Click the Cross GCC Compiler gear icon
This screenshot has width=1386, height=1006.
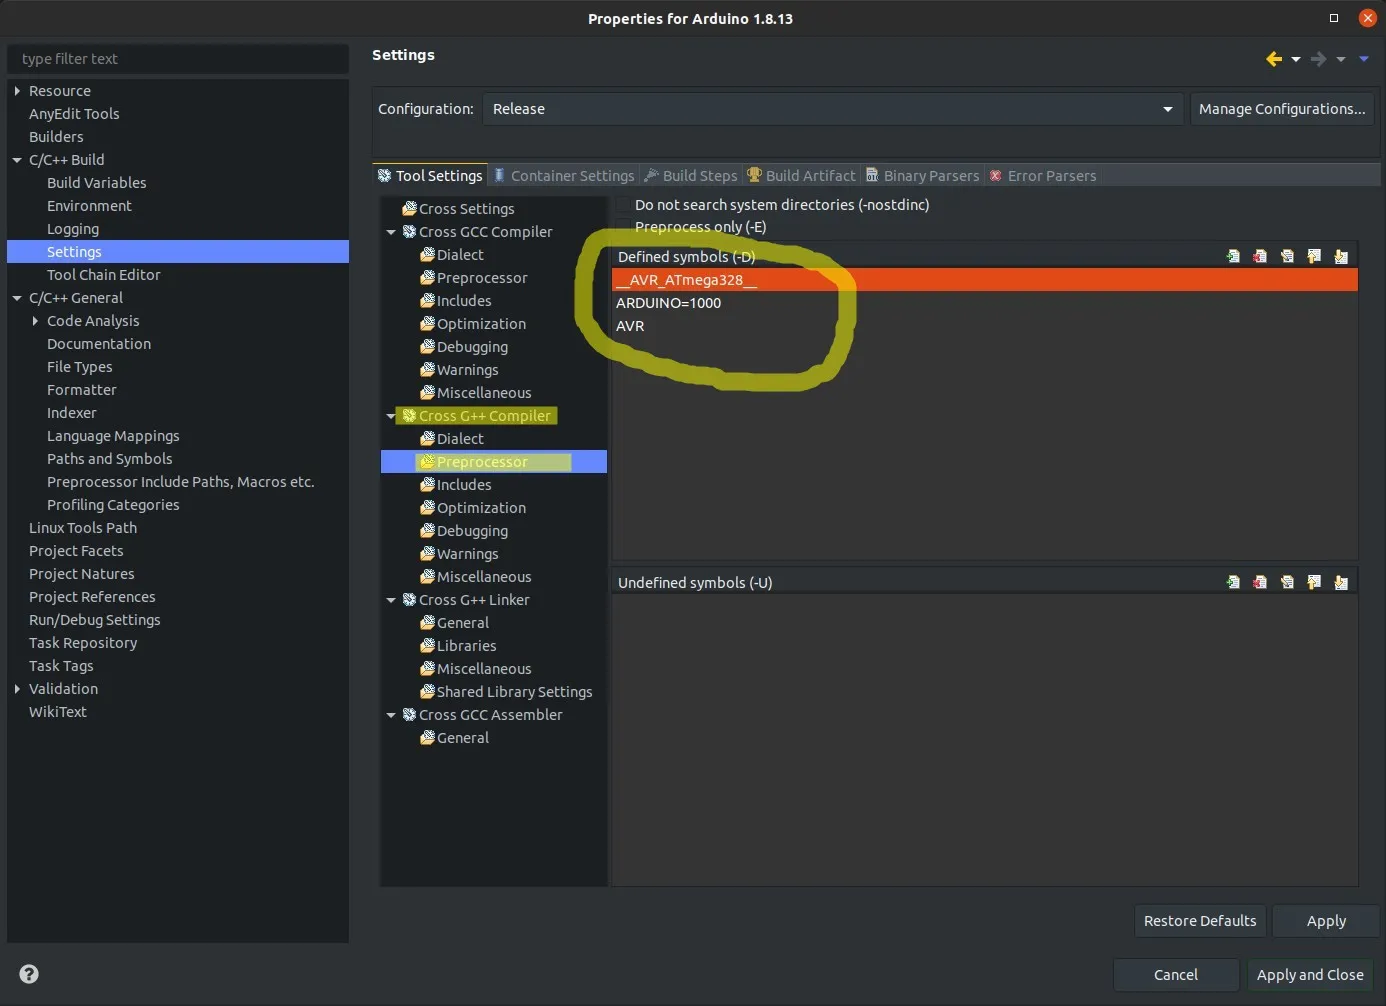(409, 232)
